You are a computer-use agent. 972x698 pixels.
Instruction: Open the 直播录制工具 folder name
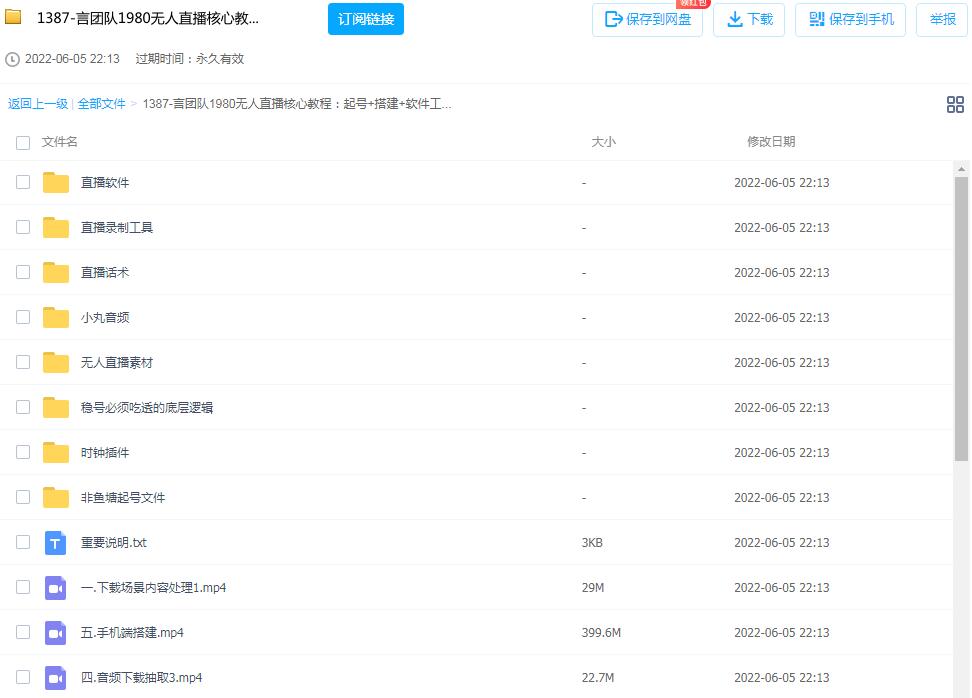117,228
